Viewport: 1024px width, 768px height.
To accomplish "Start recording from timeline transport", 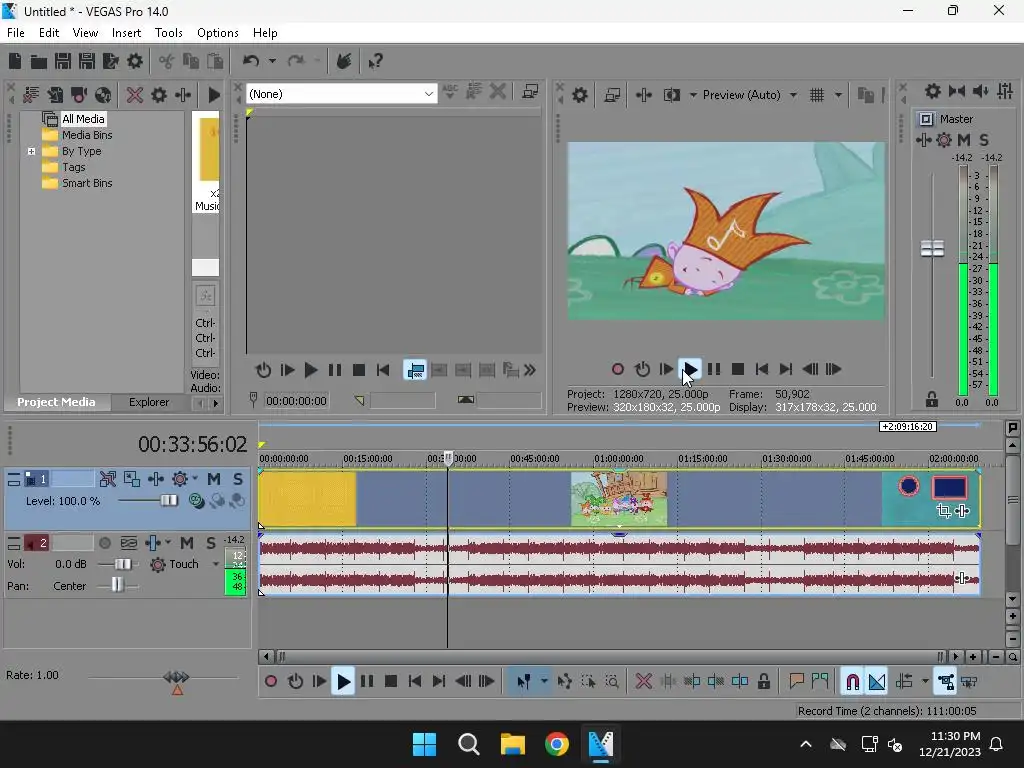I will click(x=271, y=682).
